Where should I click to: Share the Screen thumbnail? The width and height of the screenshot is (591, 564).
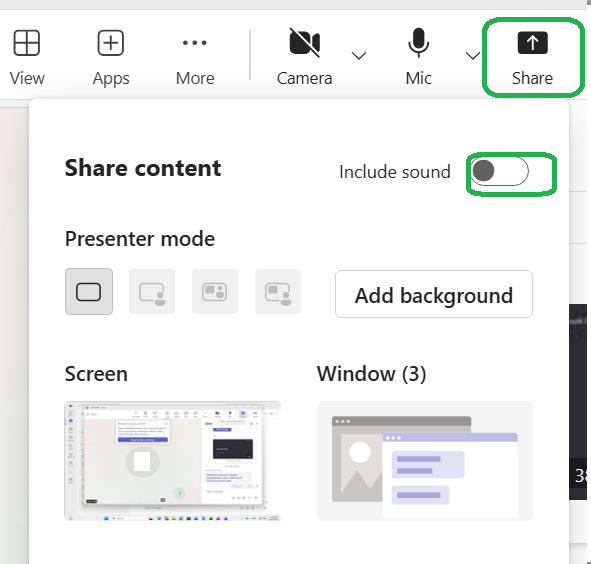[x=173, y=461]
